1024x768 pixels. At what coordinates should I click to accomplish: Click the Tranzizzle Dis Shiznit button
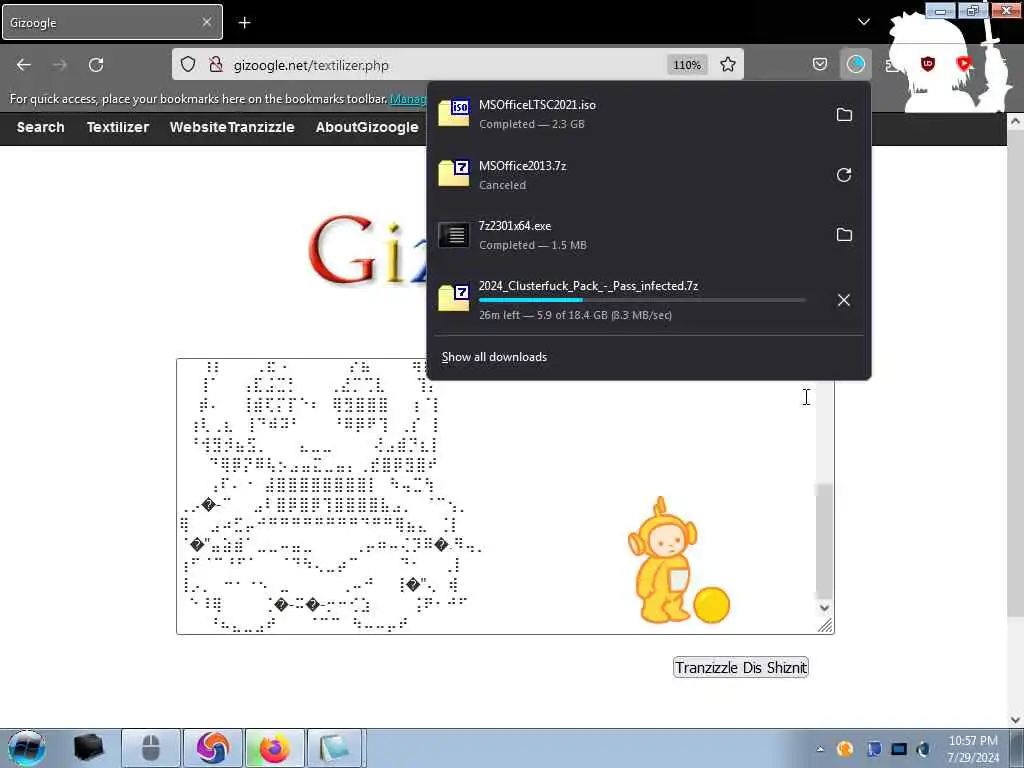click(x=741, y=667)
